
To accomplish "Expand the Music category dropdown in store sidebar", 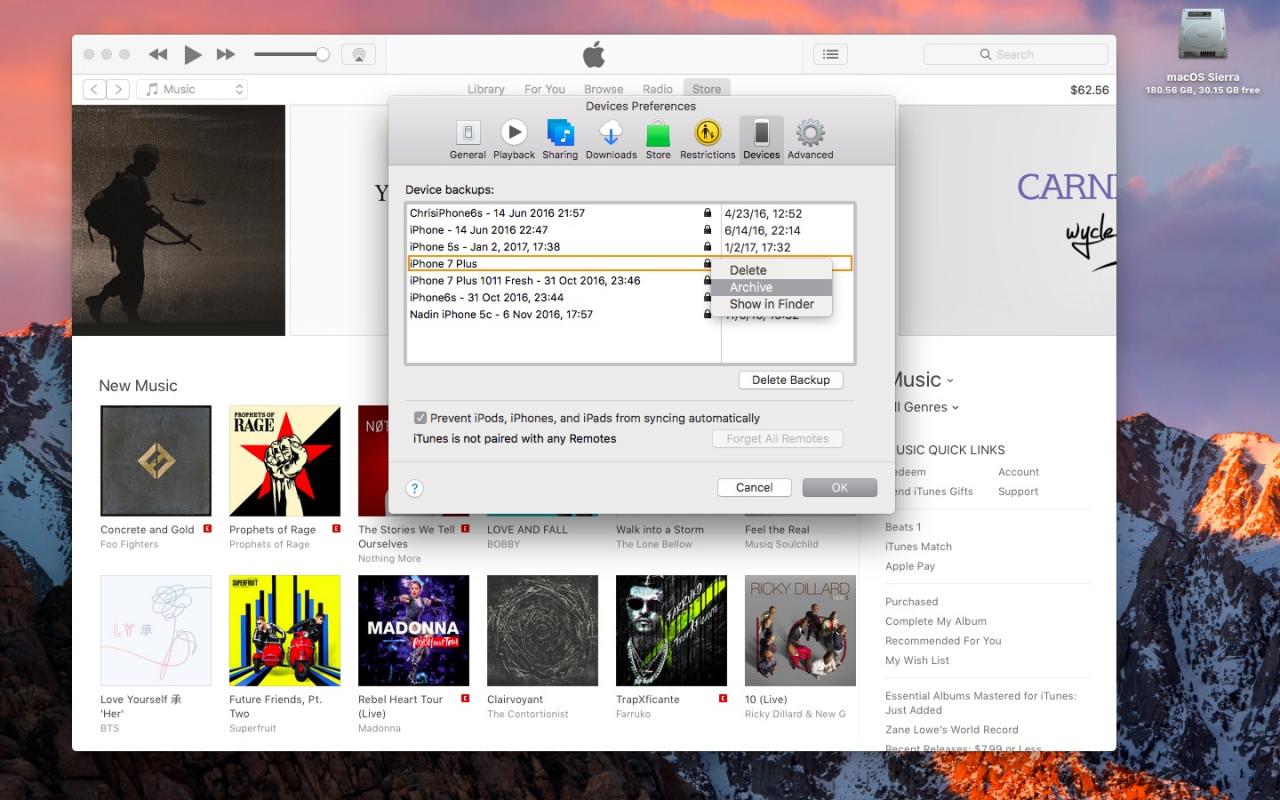I will (x=920, y=380).
